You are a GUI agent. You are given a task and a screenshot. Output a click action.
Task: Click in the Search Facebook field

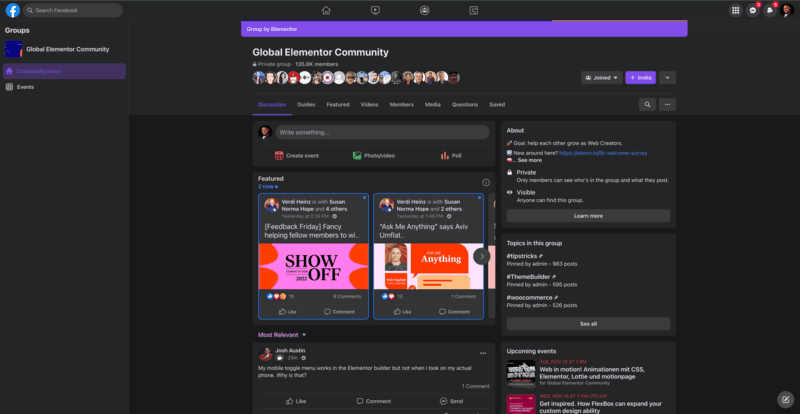pos(73,10)
